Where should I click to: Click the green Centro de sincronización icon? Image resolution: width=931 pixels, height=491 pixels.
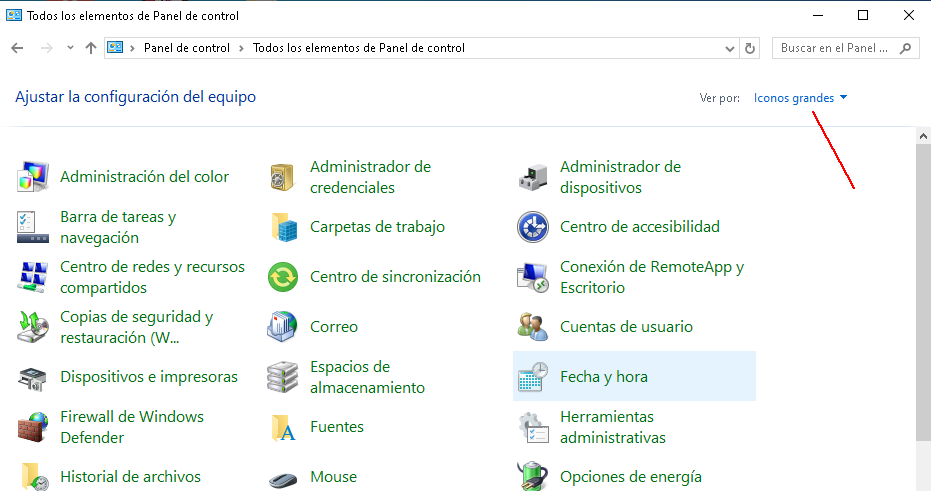tap(283, 277)
